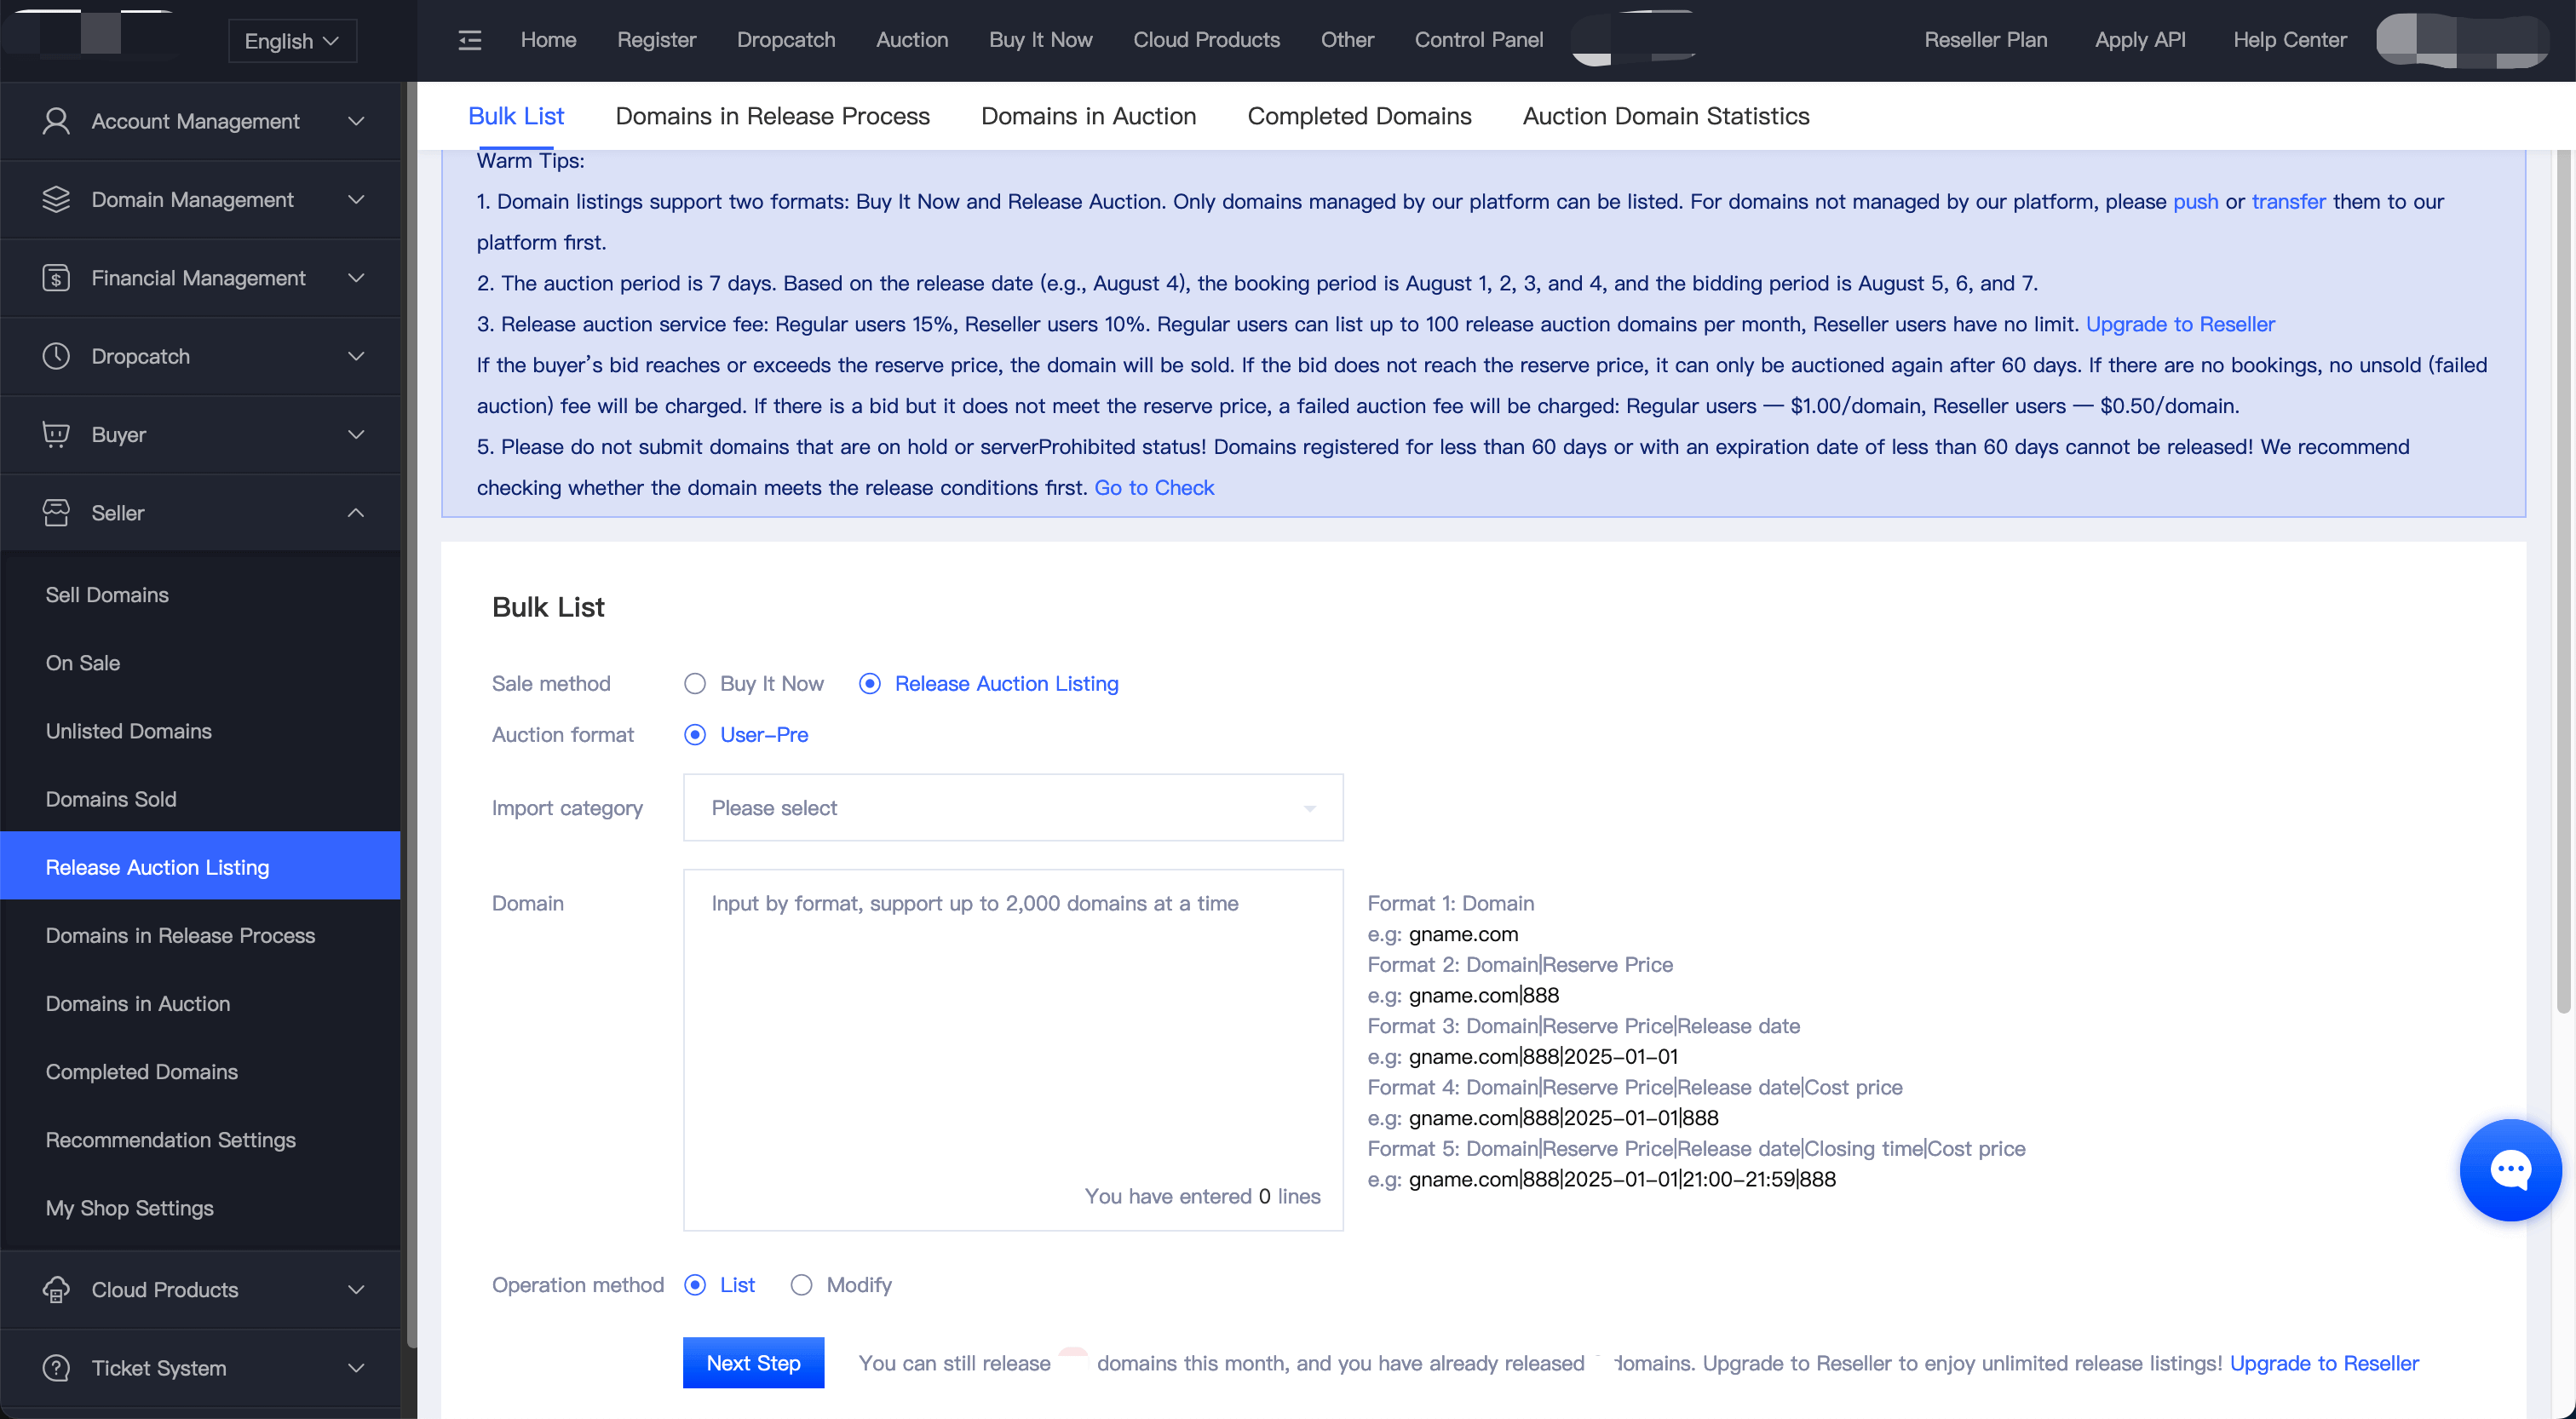The image size is (2576, 1419).
Task: Click into the Domain input text area
Action: 1013,1049
